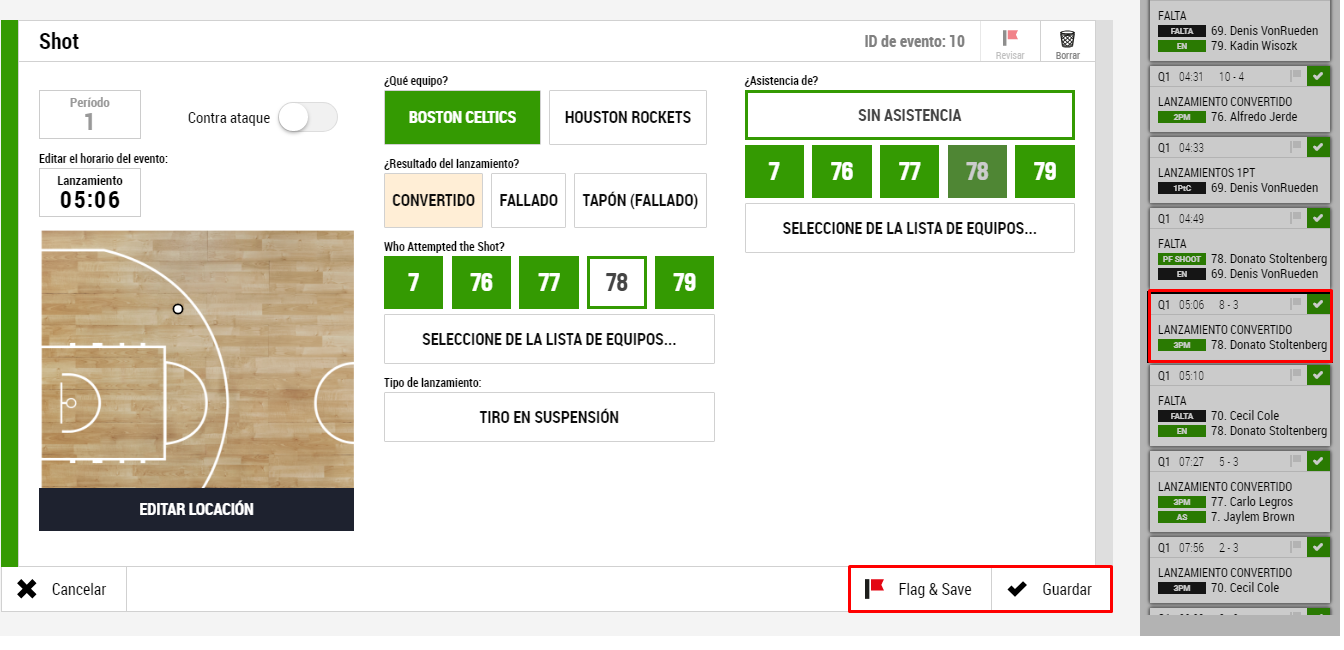Pick player 76 as the shooter
Viewport: 1344px width, 650px height.
pyautogui.click(x=481, y=282)
